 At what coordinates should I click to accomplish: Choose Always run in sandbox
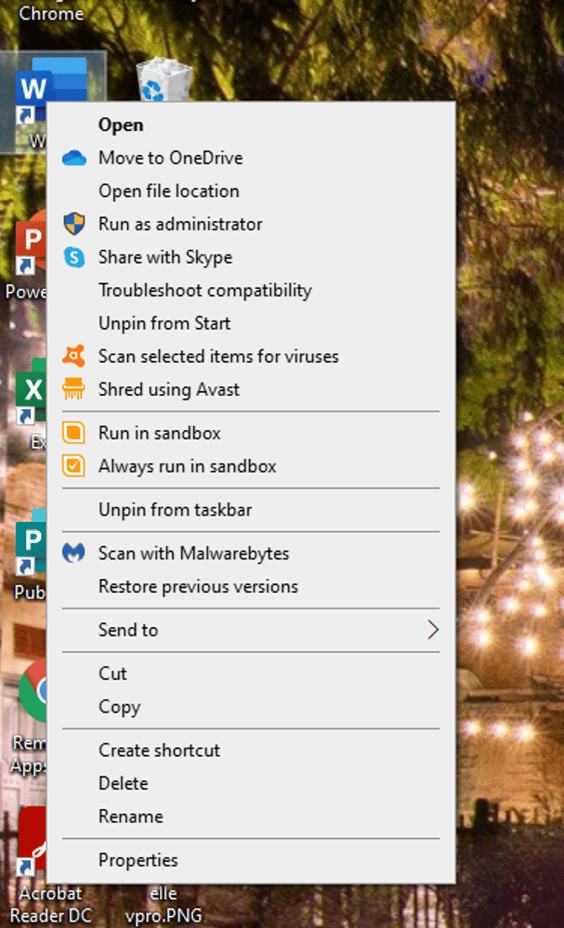pos(251,466)
